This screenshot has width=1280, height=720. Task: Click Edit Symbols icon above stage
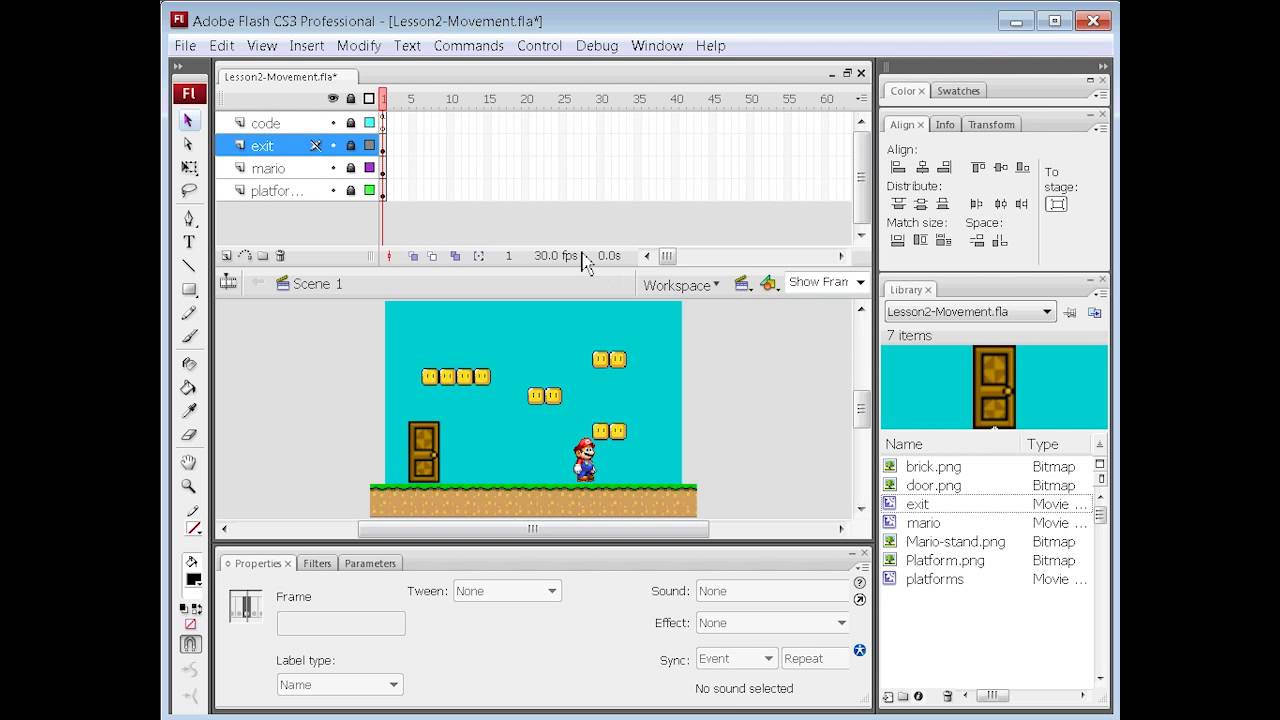(x=769, y=284)
